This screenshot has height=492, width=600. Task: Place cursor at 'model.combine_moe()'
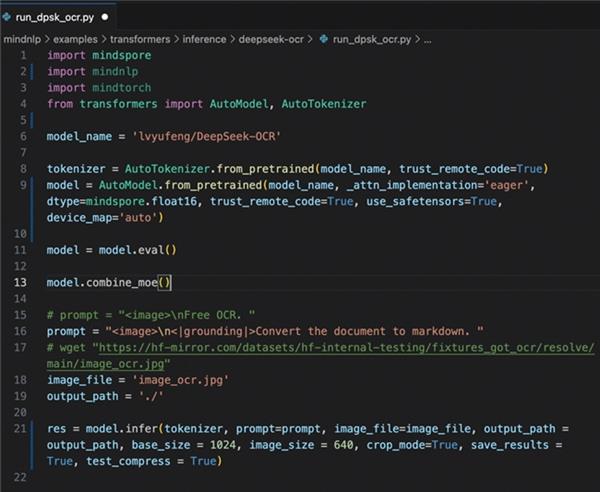coord(109,282)
